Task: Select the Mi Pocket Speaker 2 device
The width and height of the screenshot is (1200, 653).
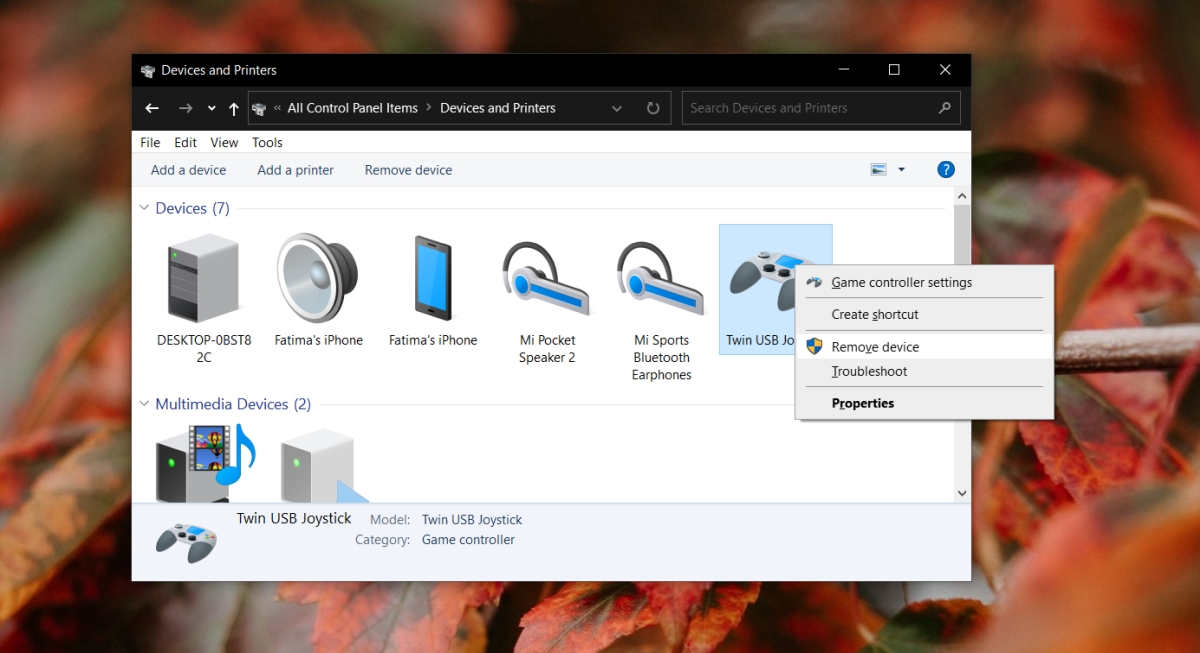Action: click(x=546, y=280)
